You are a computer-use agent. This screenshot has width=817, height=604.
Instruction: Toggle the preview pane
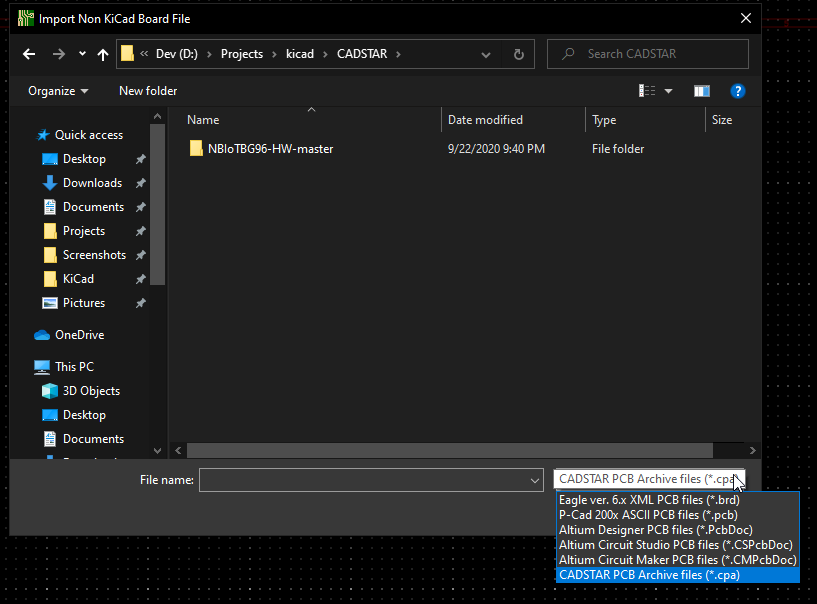click(702, 91)
